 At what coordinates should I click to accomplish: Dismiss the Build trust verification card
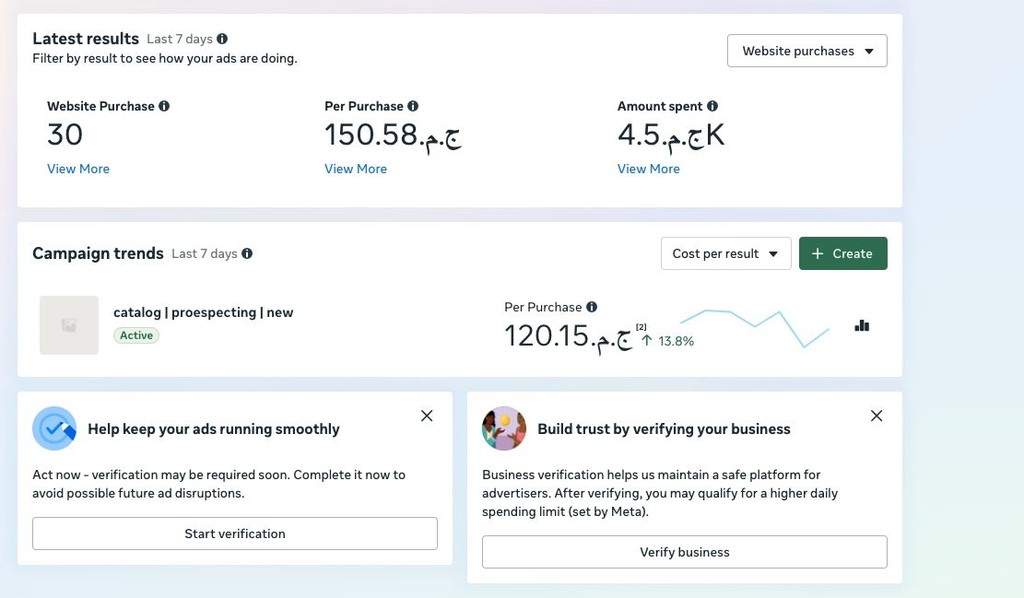(x=877, y=416)
